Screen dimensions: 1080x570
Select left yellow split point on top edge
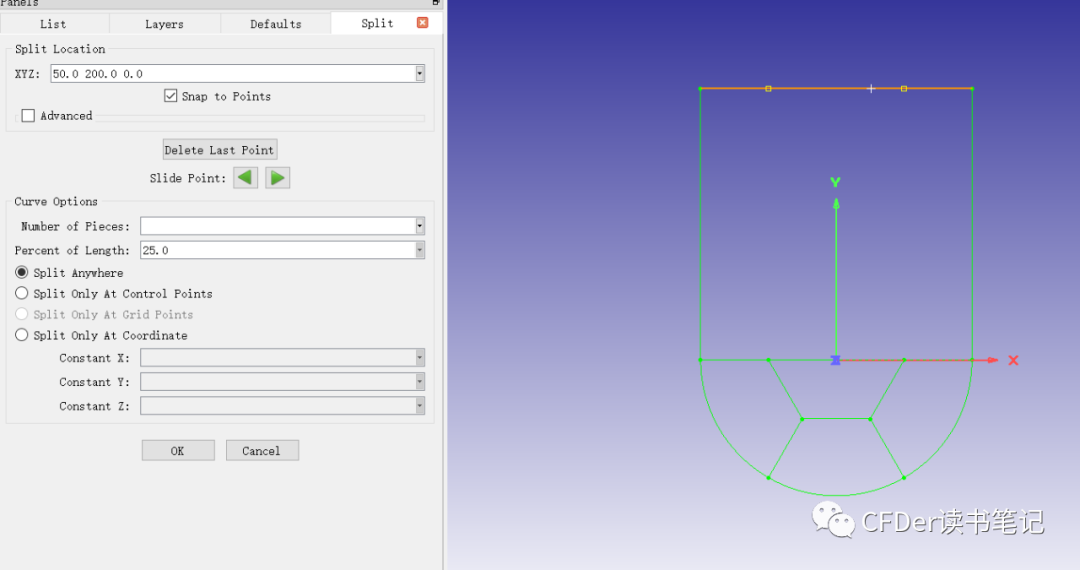pyautogui.click(x=769, y=88)
